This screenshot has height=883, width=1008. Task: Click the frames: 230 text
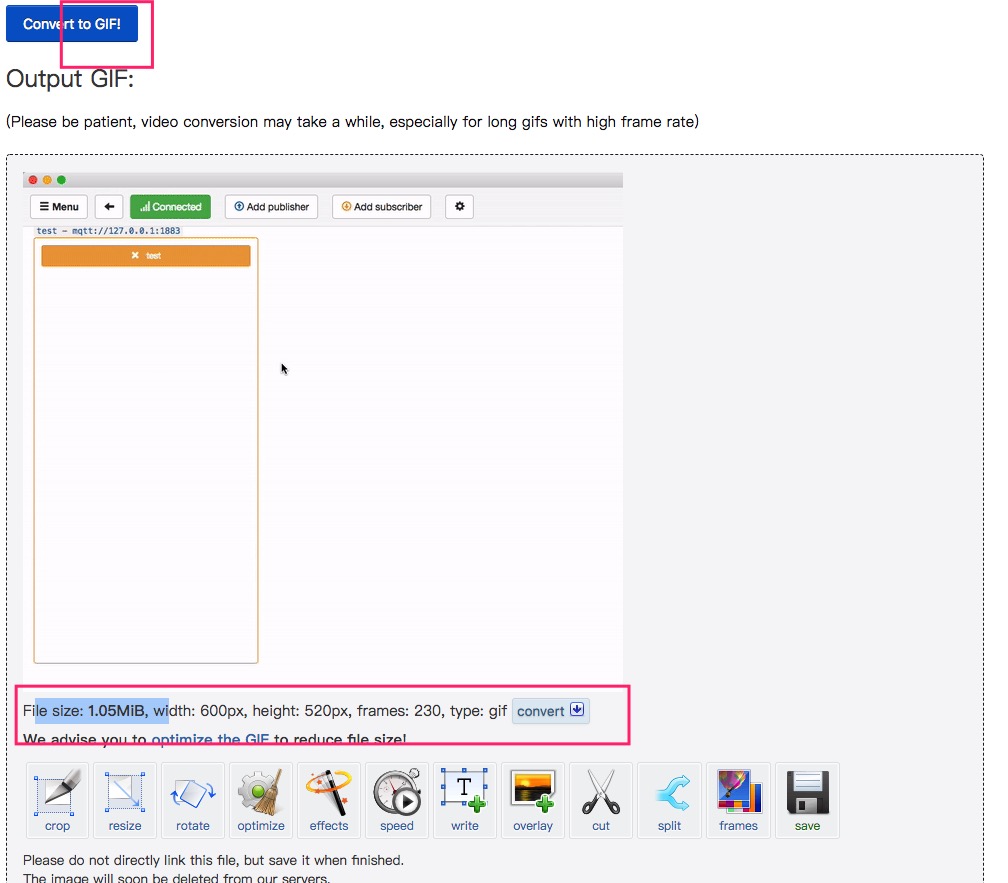point(399,711)
